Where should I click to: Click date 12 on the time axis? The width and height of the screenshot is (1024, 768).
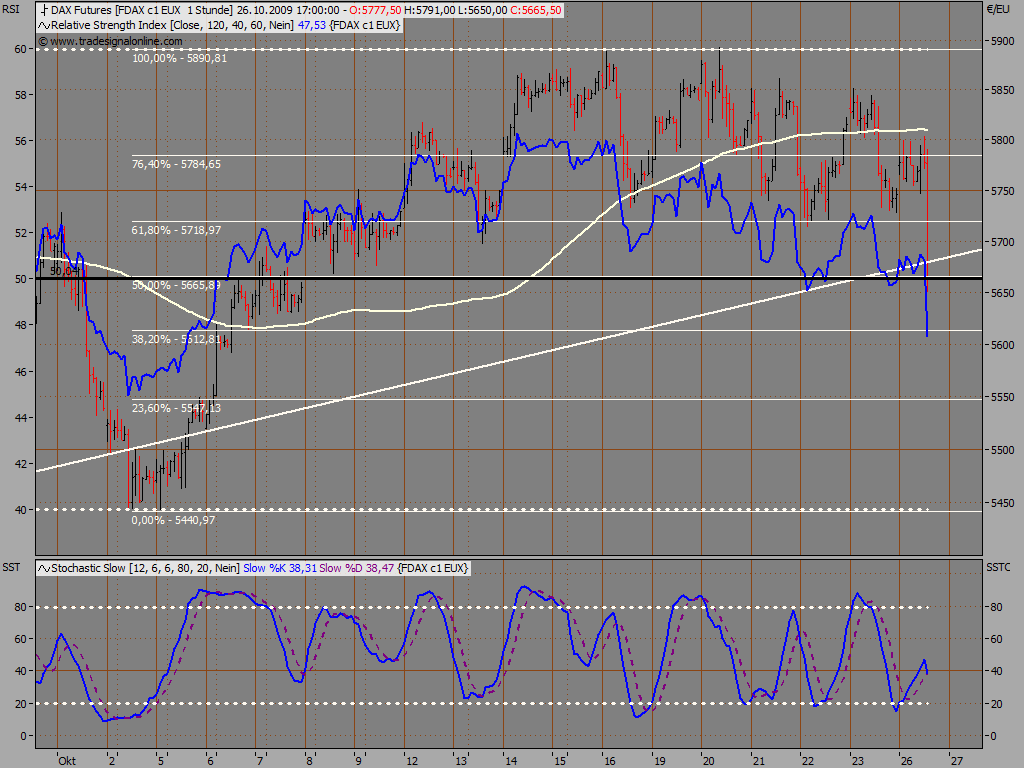click(x=411, y=761)
